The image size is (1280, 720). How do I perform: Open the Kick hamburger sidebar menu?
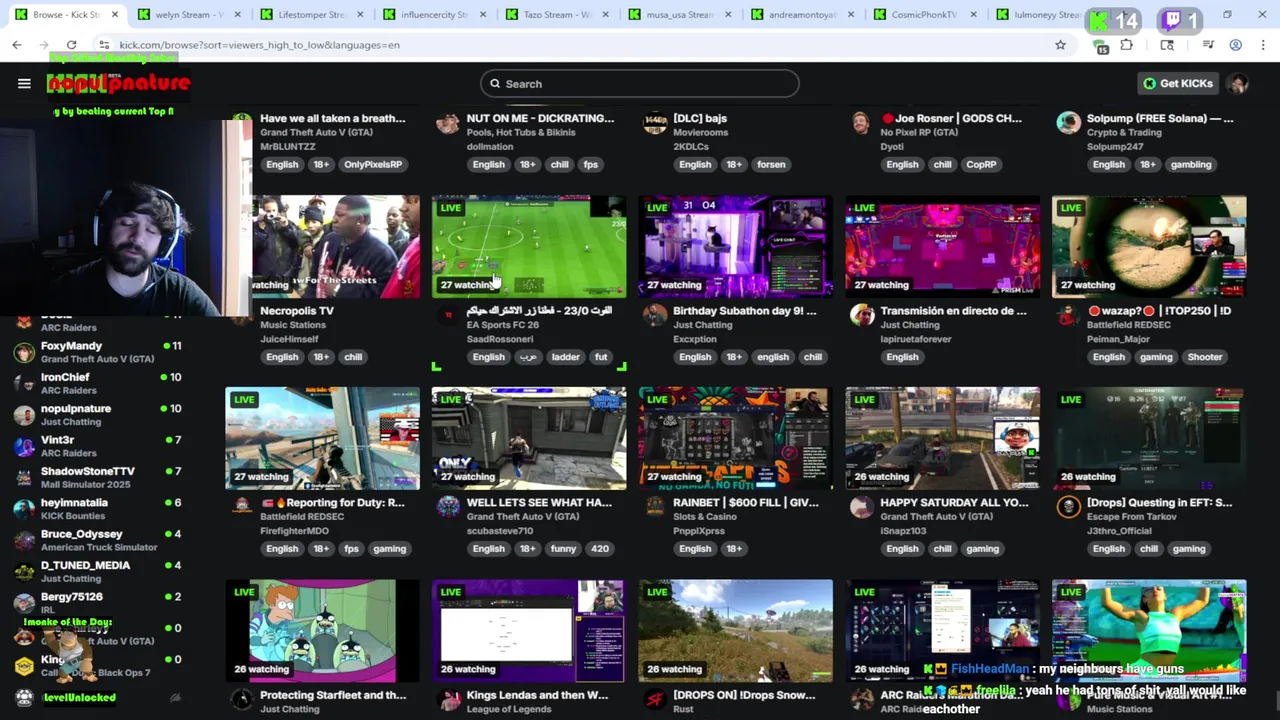[24, 84]
